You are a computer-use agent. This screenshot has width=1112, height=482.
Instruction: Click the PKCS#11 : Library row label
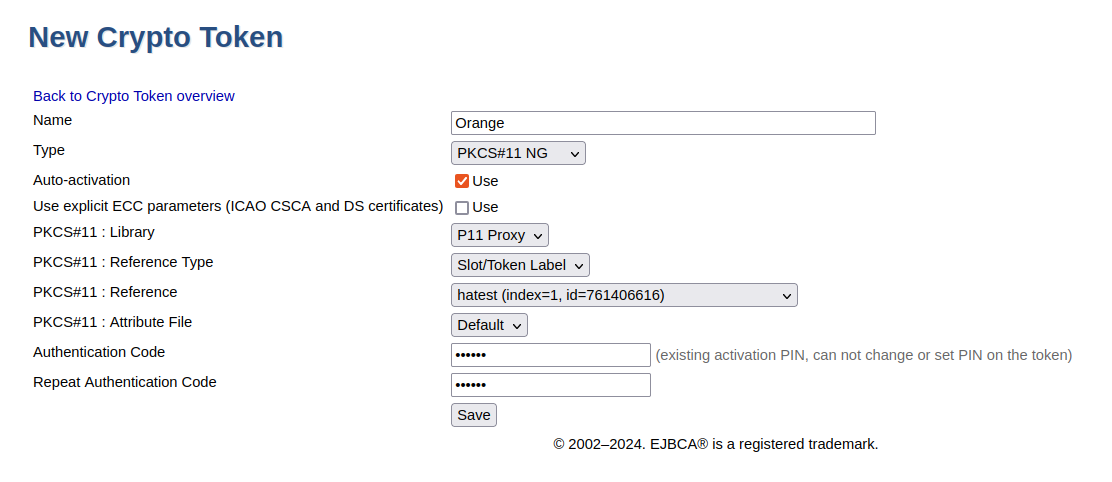tap(94, 232)
